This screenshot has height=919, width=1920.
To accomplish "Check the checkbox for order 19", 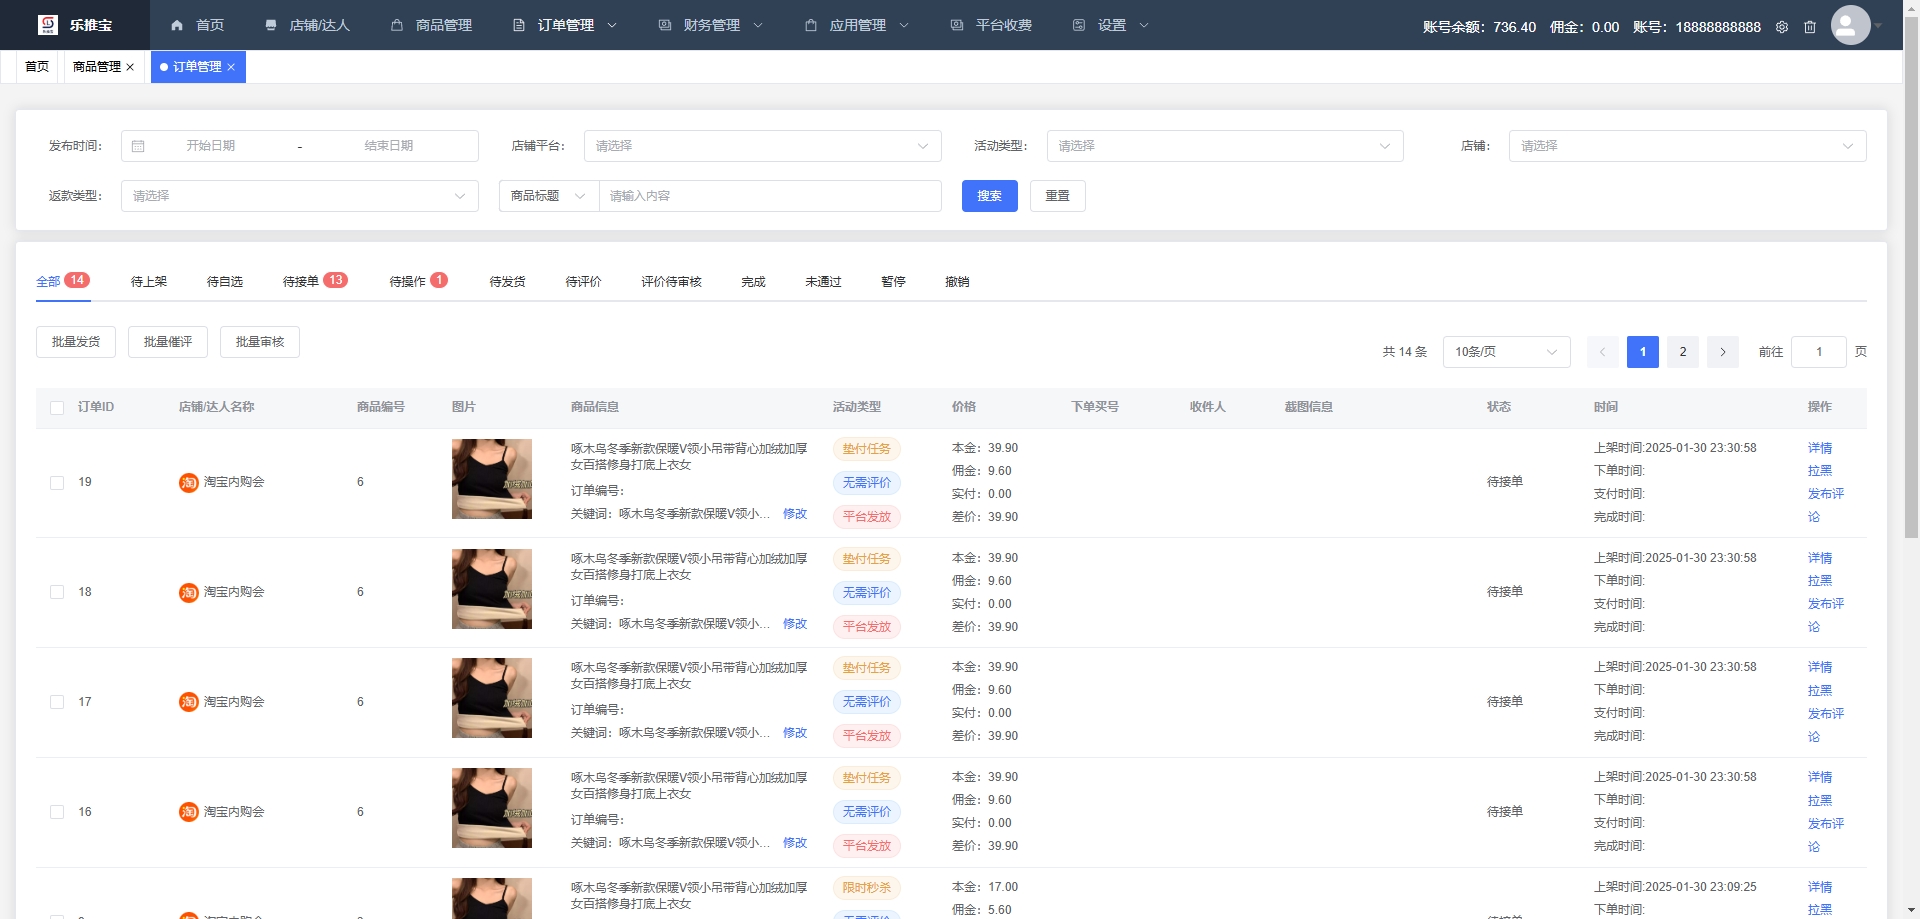I will (x=57, y=483).
